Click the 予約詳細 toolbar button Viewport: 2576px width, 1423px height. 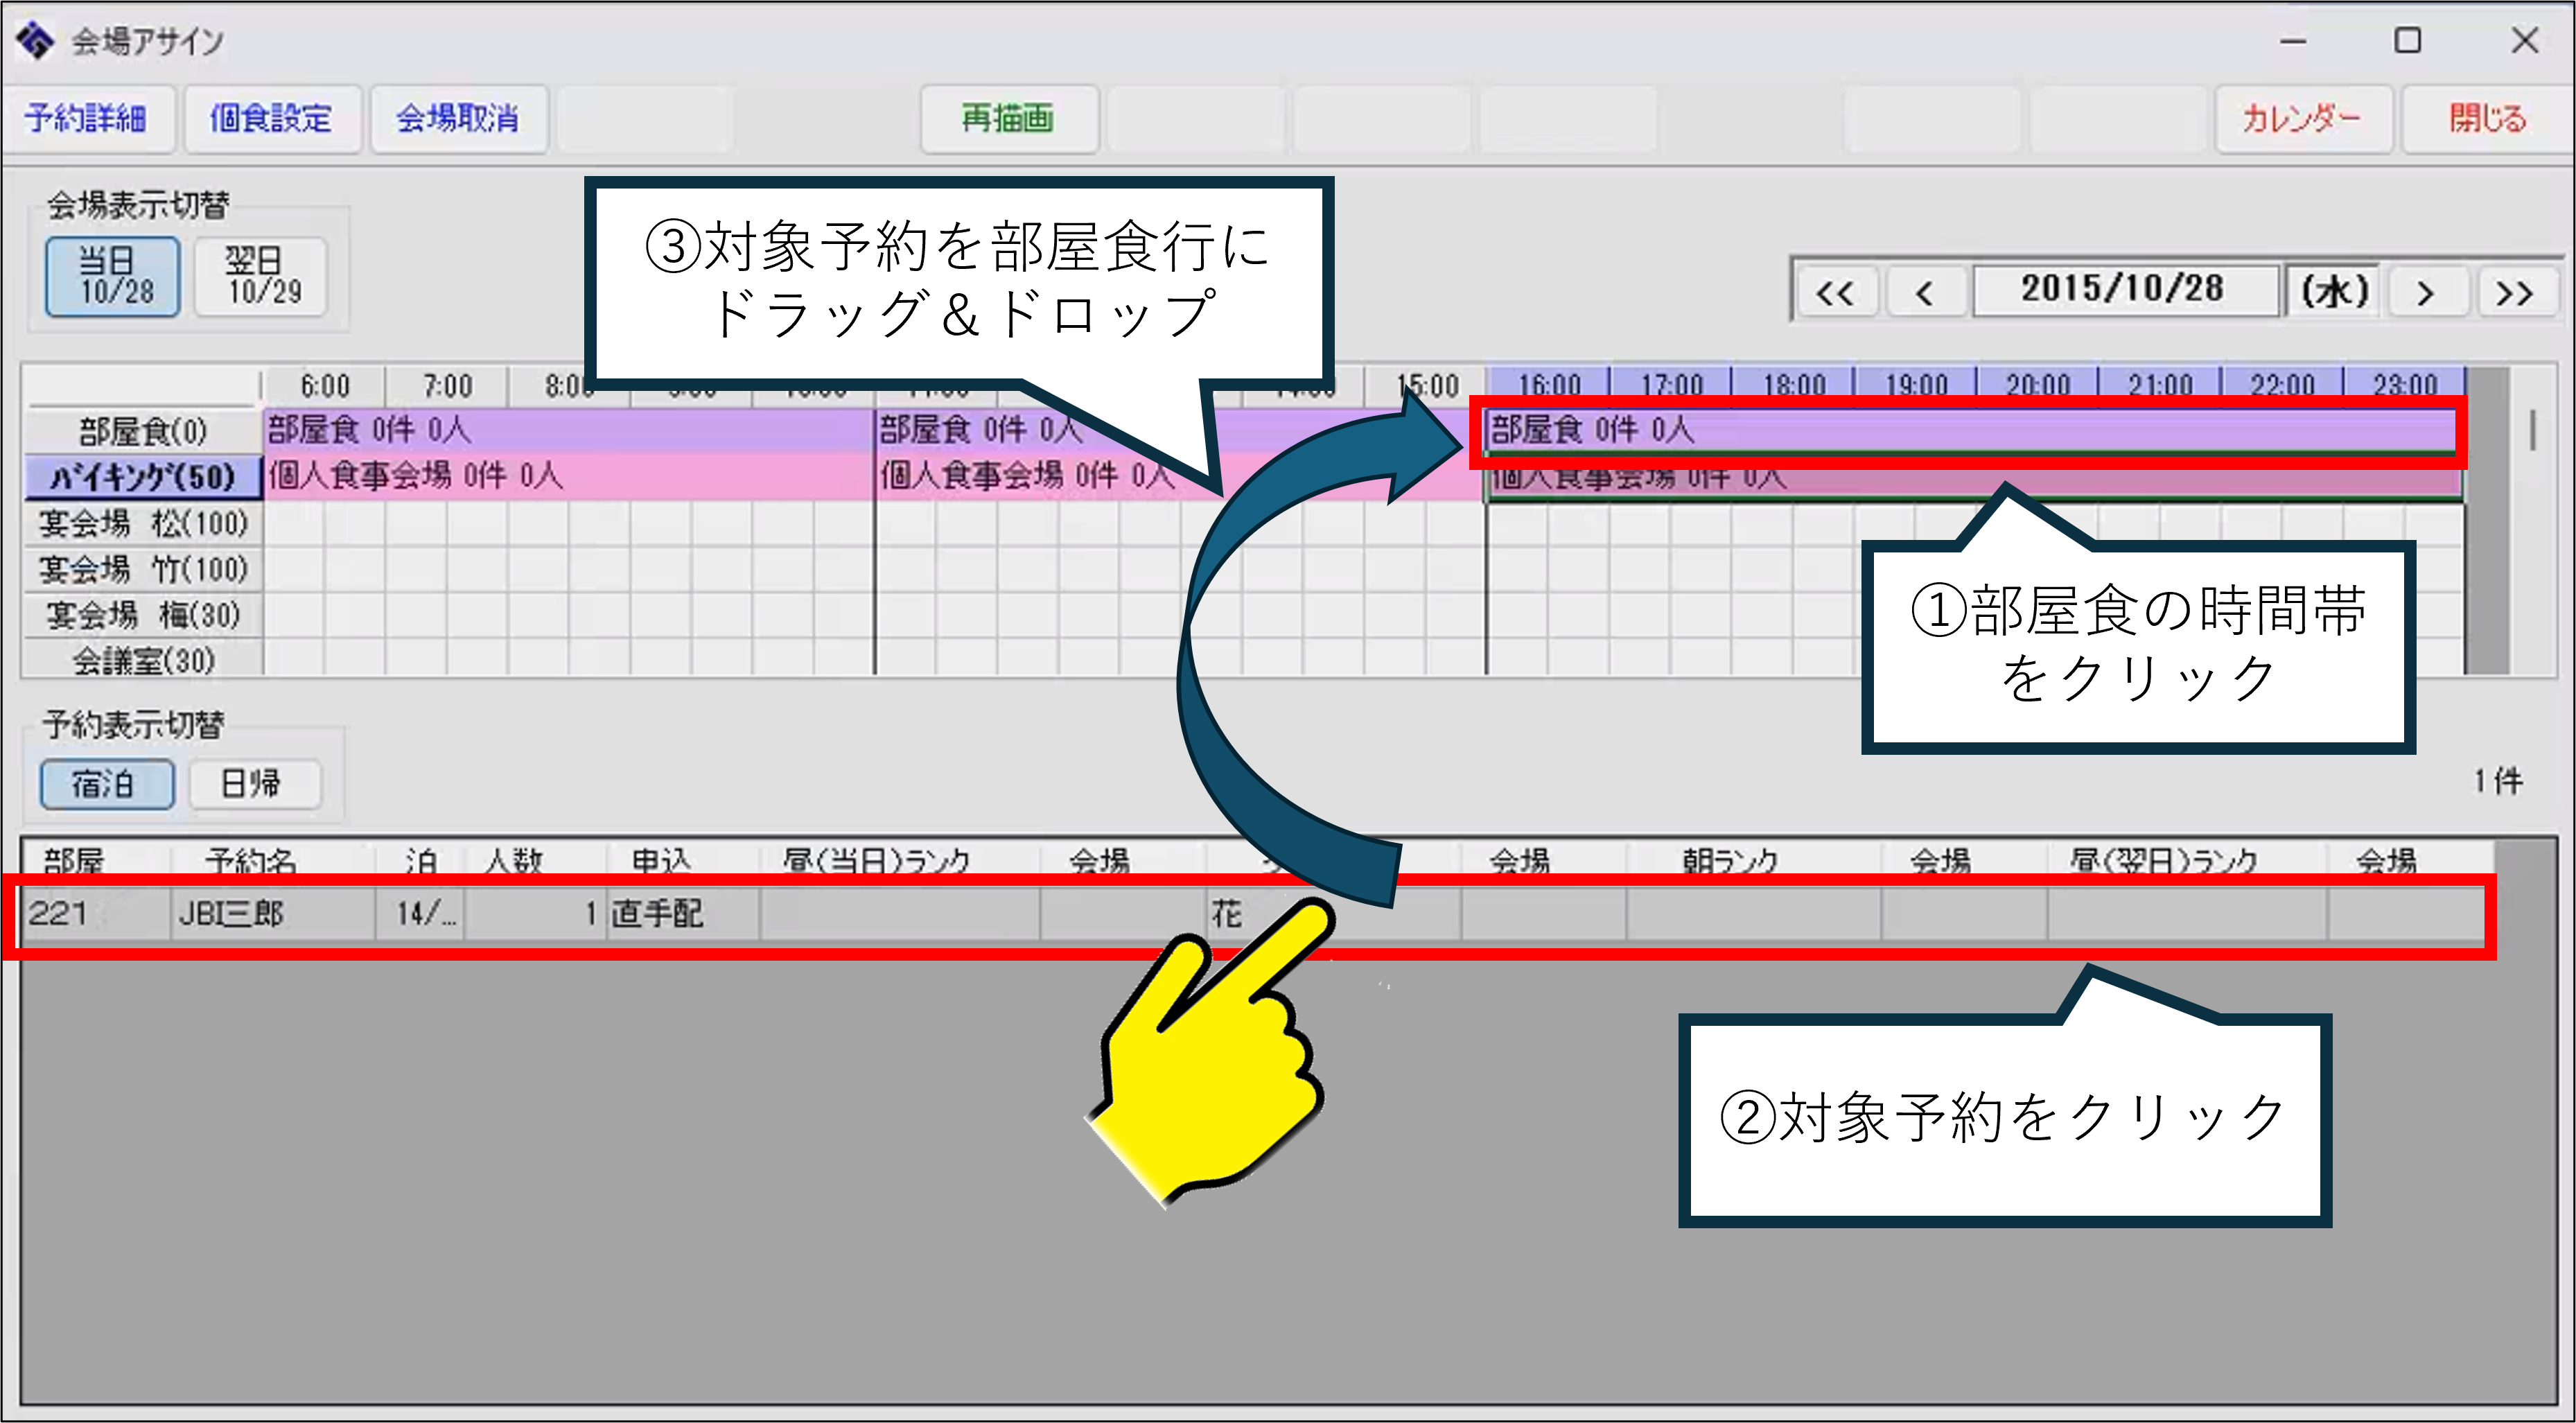(x=87, y=119)
